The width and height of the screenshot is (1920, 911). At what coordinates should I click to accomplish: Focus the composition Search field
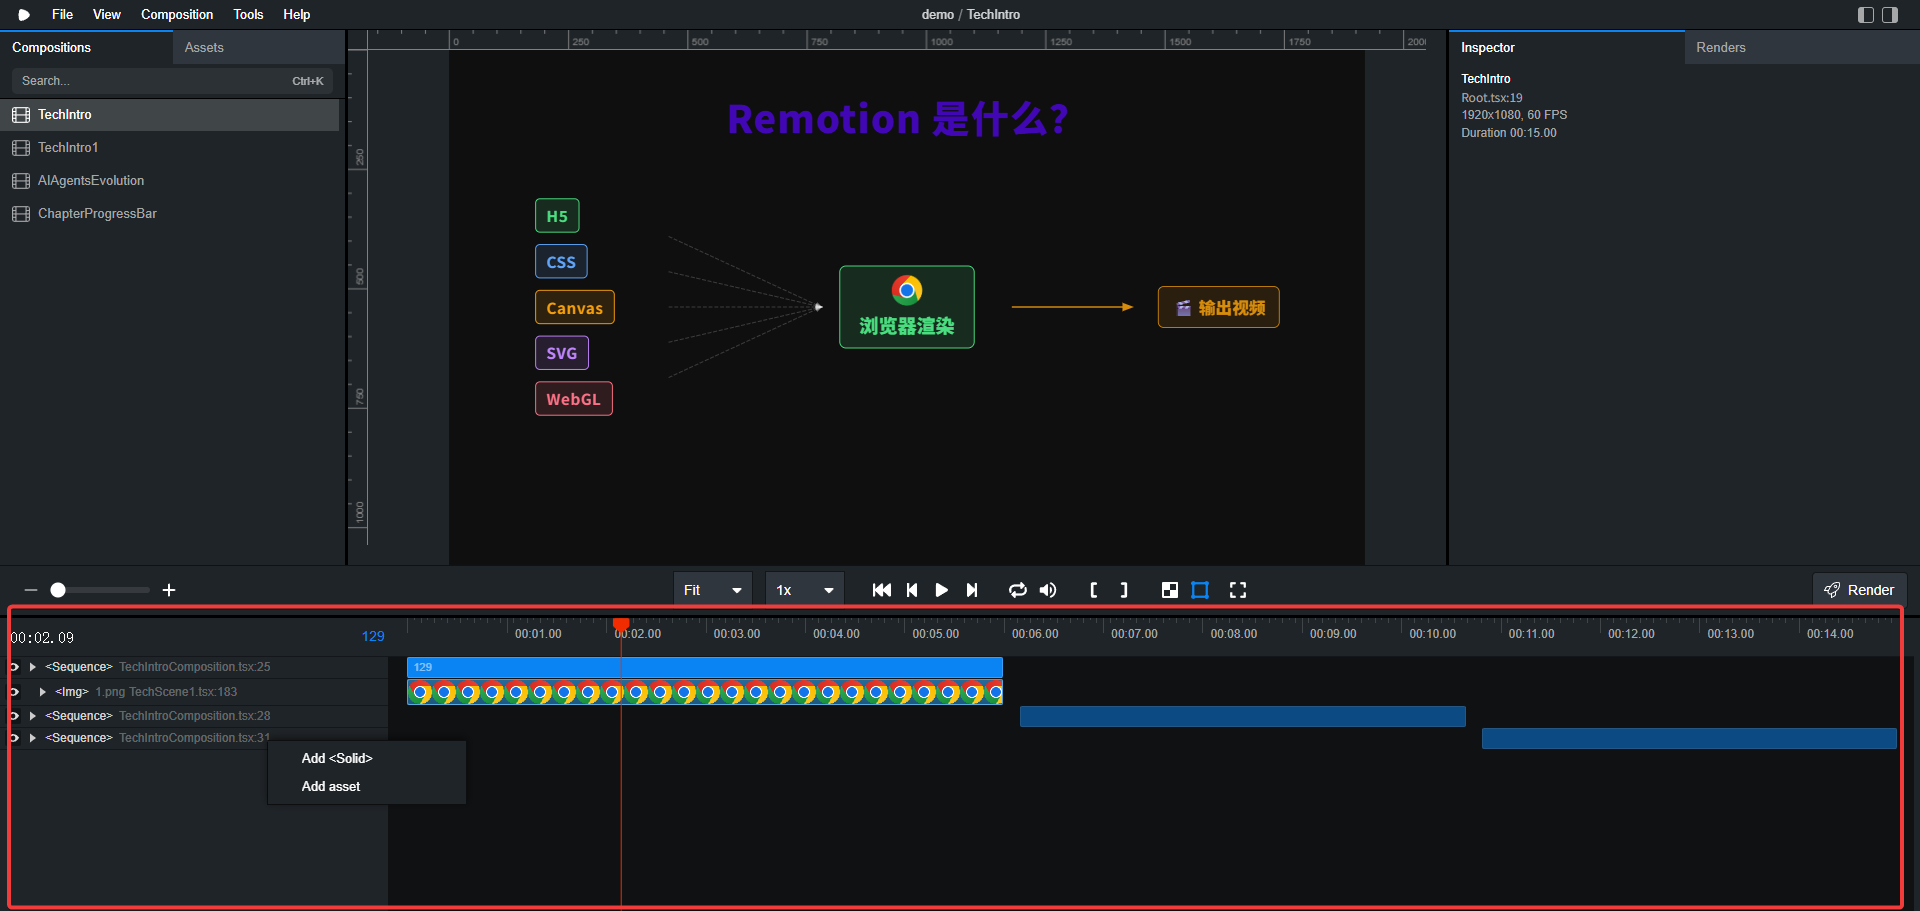[172, 81]
